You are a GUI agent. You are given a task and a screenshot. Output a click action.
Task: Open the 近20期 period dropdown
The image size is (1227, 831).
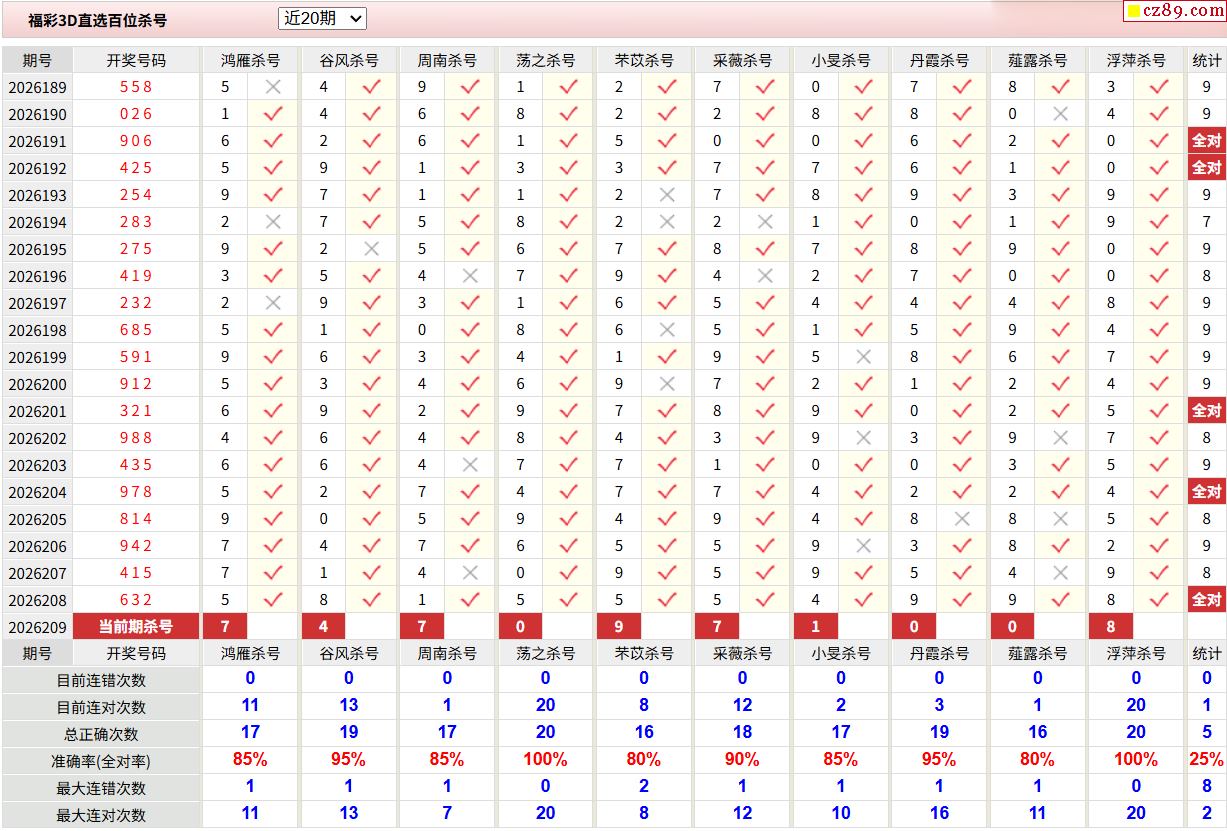click(322, 19)
